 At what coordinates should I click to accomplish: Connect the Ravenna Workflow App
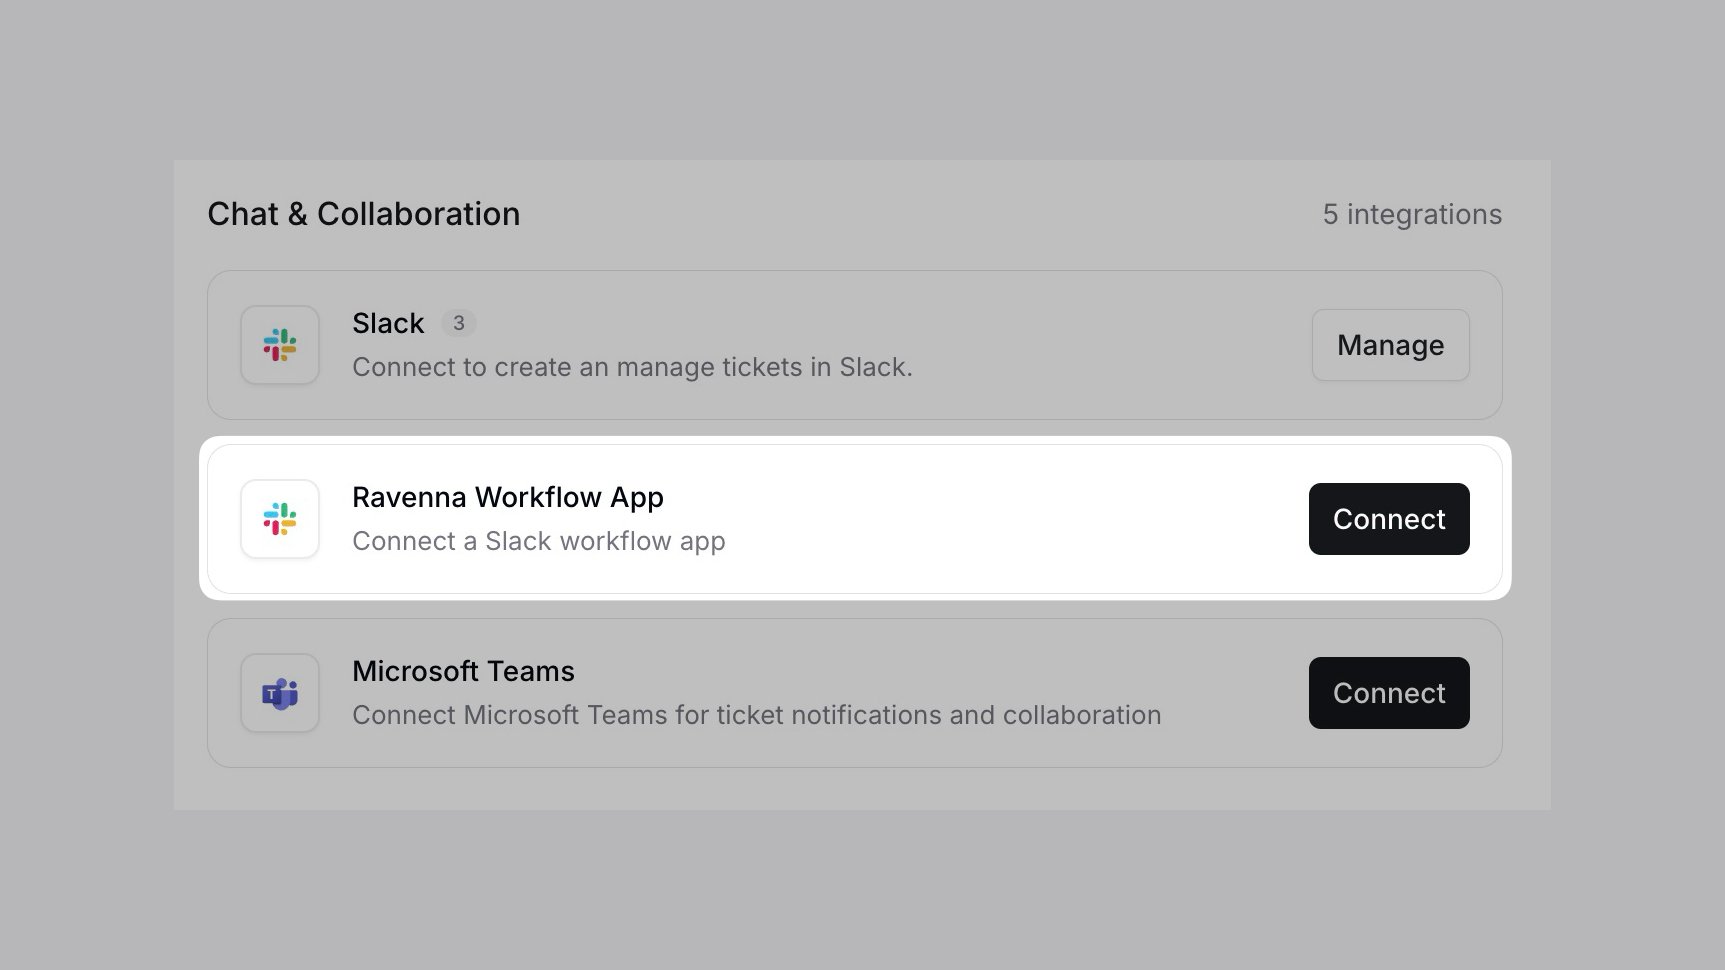coord(1389,519)
